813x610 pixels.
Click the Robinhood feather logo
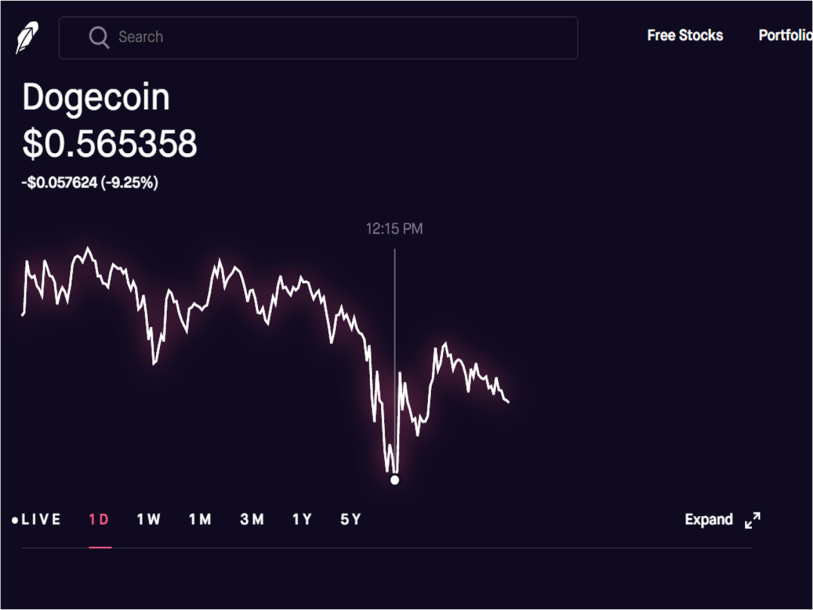coord(27,37)
